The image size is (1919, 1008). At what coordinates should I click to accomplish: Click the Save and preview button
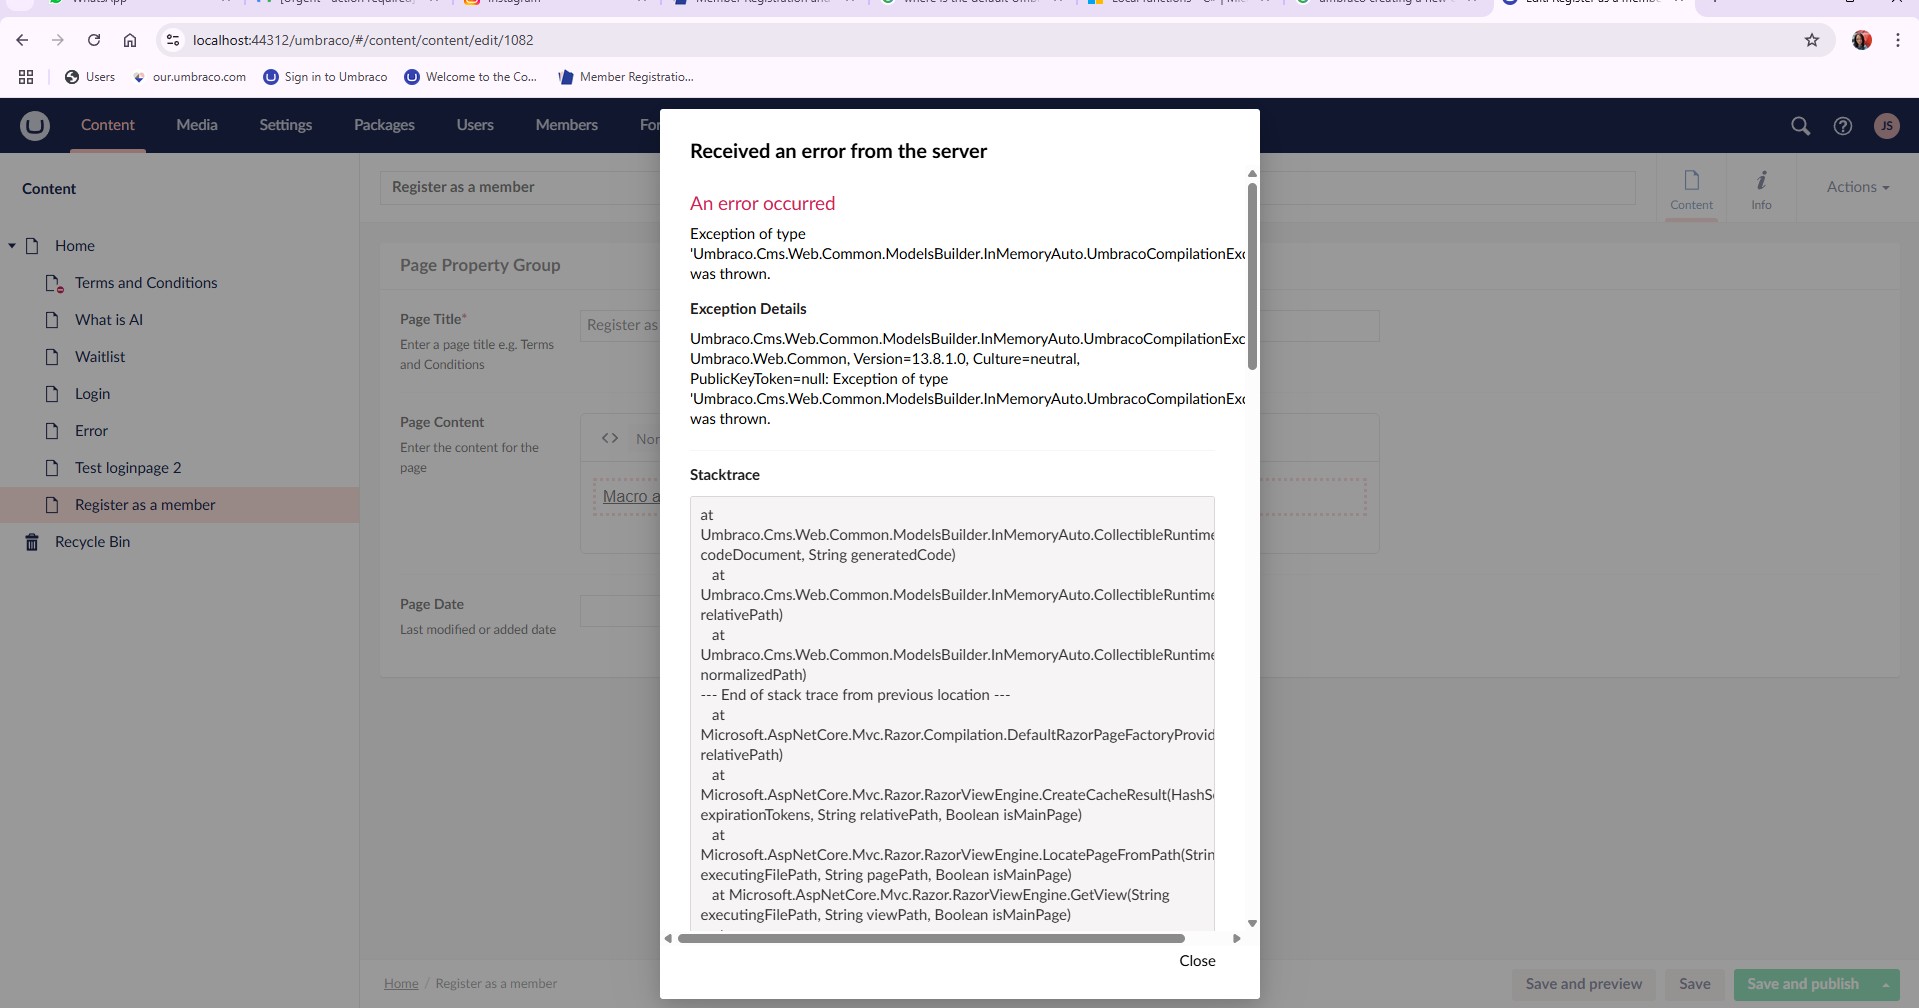coord(1584,984)
